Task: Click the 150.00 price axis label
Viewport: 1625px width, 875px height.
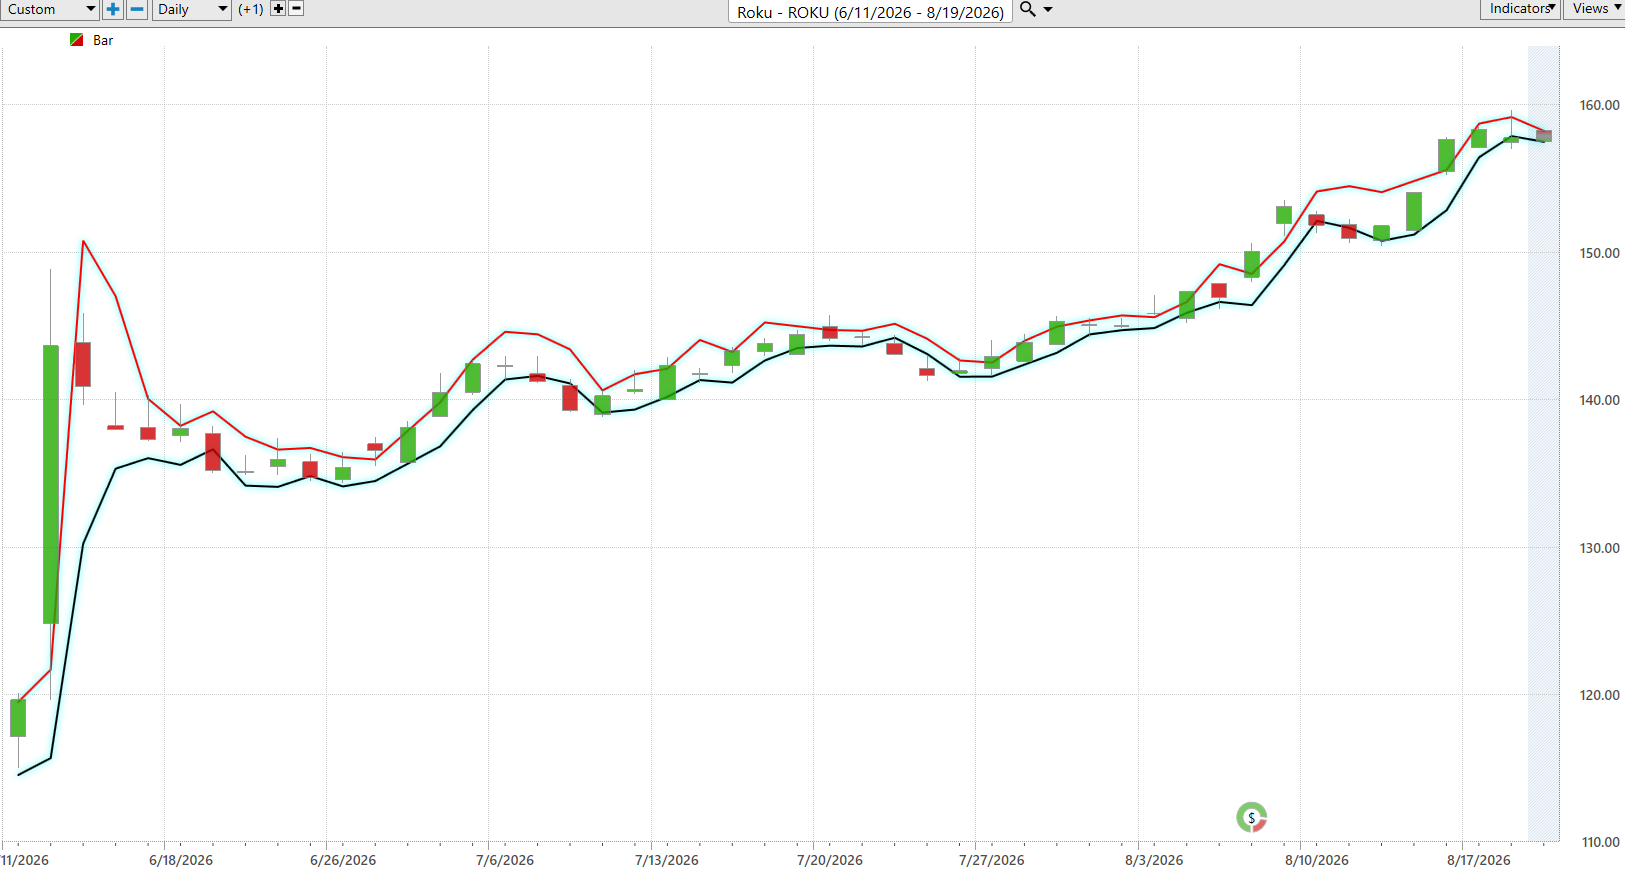Action: click(x=1599, y=253)
